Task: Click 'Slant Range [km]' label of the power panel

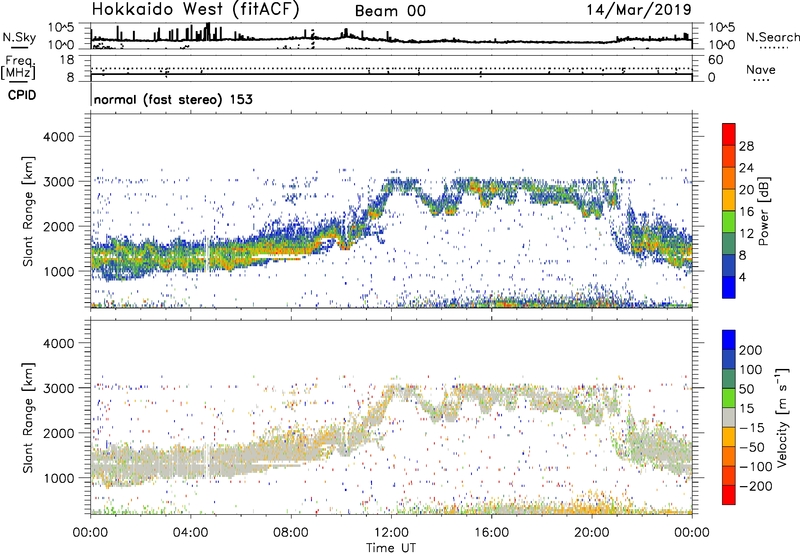Action: (x=28, y=211)
